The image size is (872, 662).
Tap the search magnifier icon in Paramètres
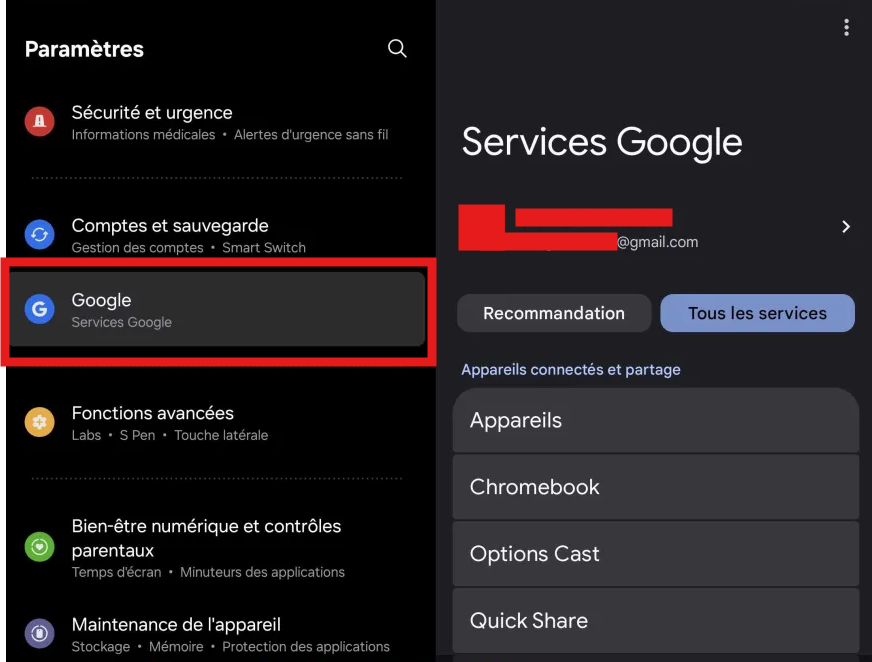[x=397, y=49]
